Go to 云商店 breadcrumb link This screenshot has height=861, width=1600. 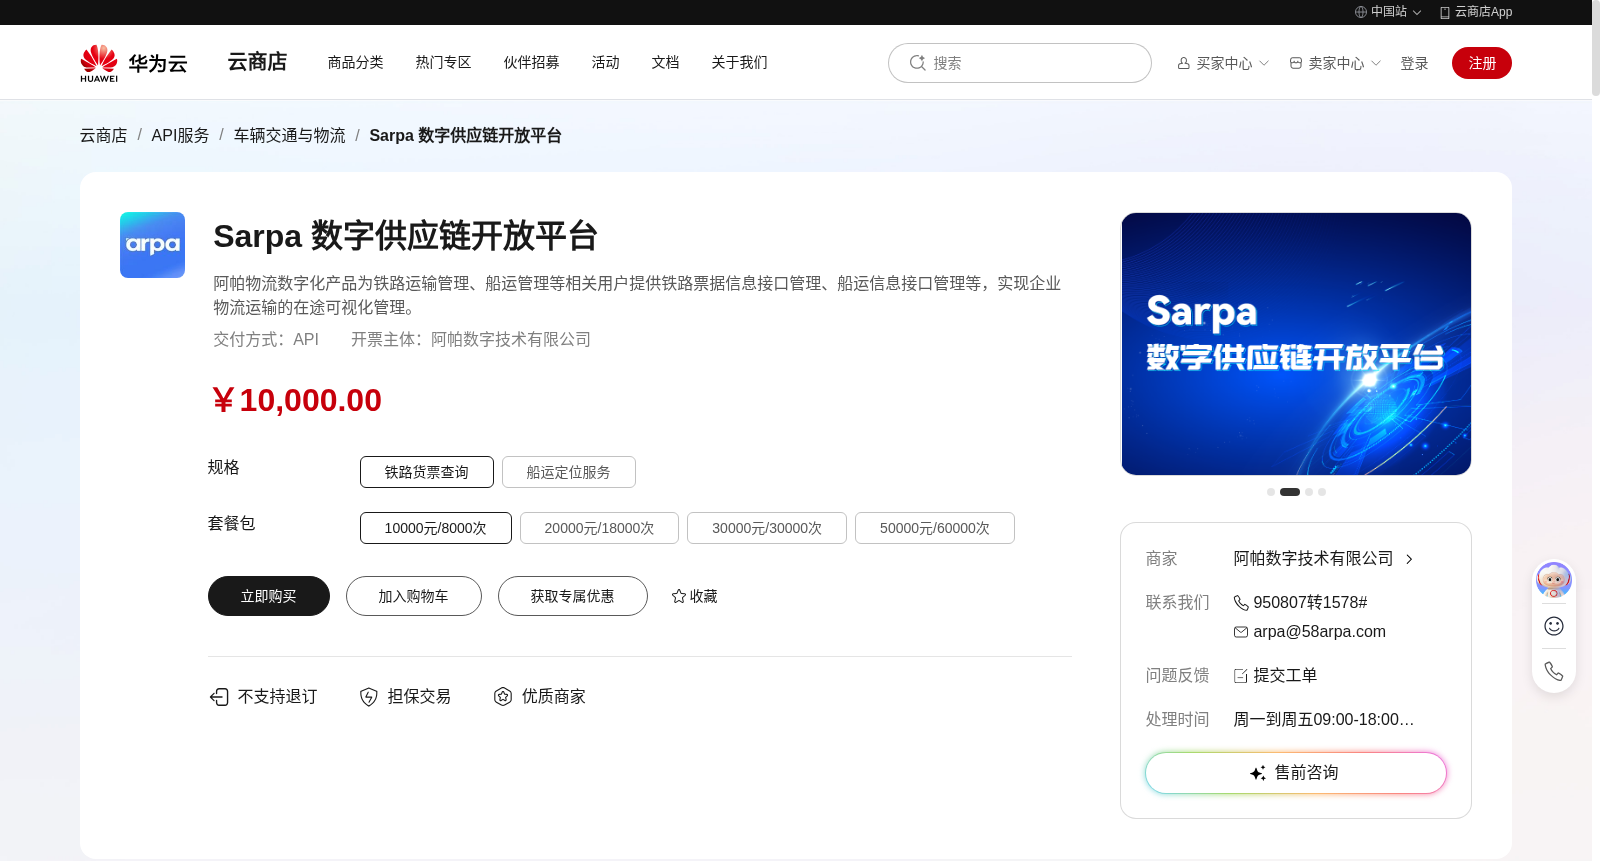pyautogui.click(x=104, y=135)
